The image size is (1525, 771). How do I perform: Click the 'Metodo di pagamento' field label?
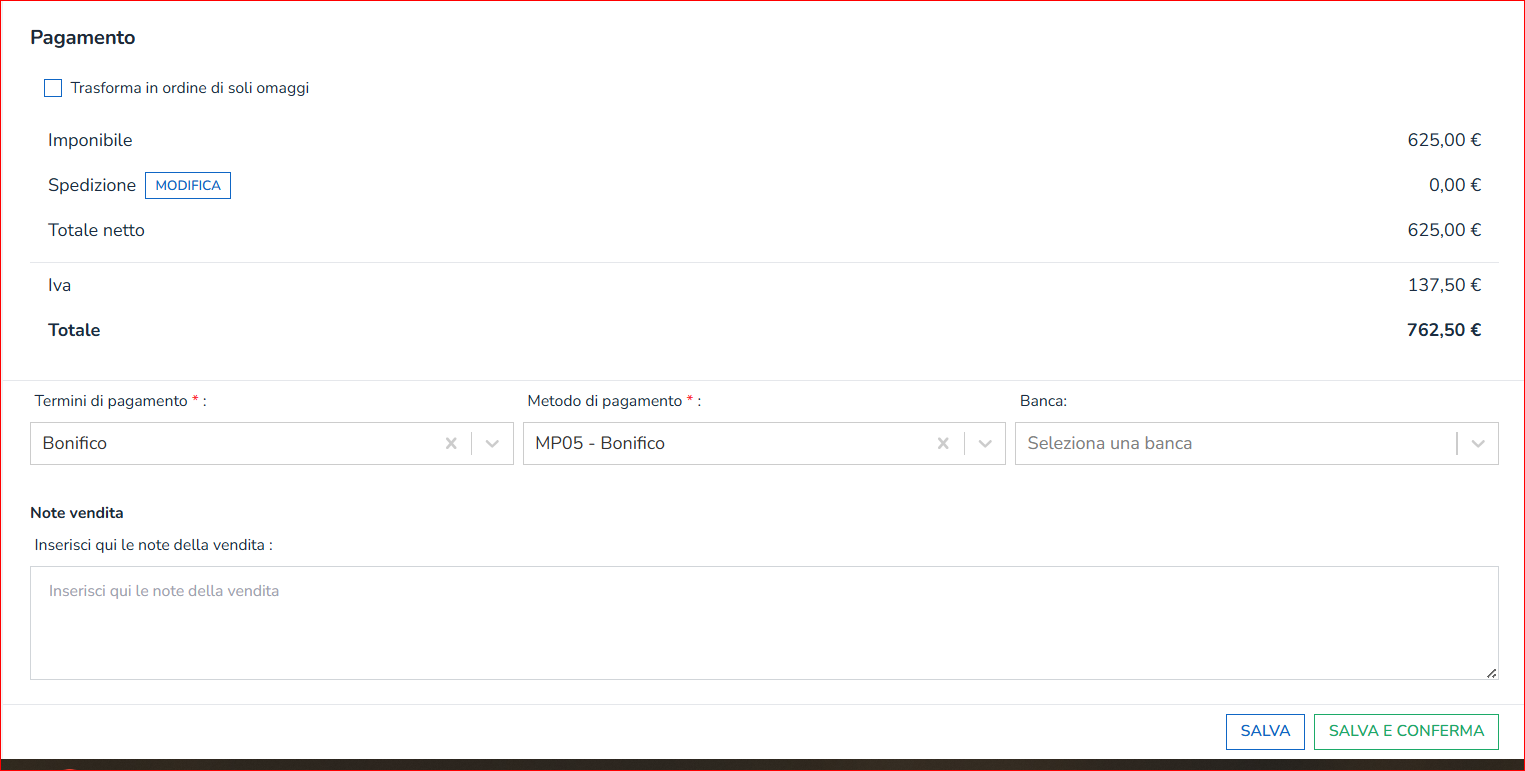[x=604, y=401]
